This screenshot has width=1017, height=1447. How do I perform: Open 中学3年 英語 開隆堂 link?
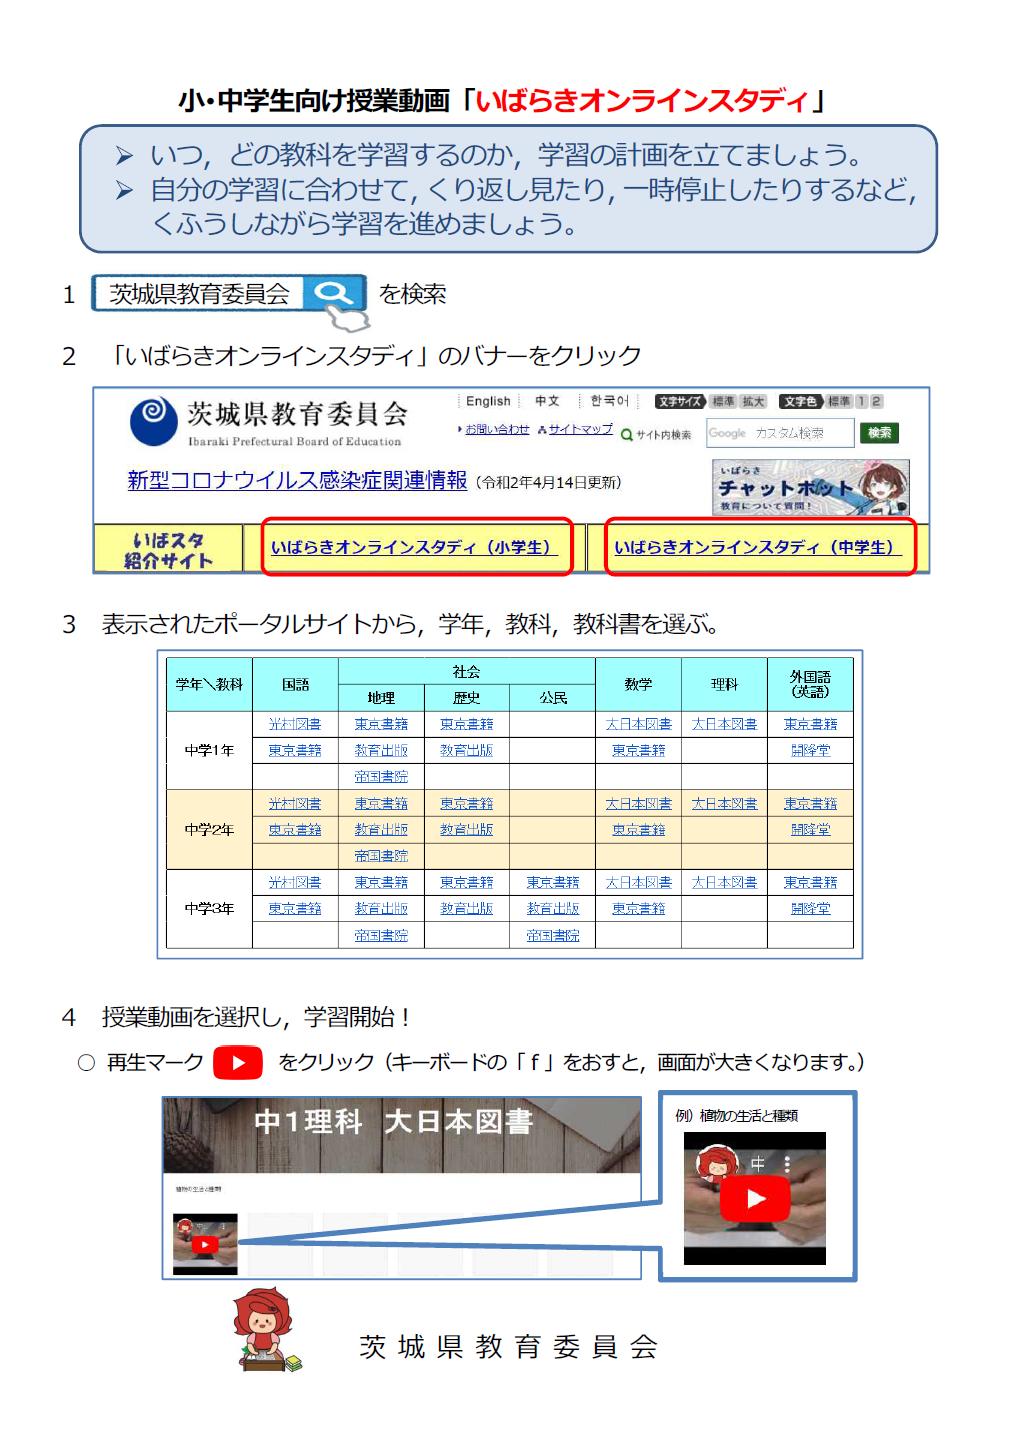811,908
